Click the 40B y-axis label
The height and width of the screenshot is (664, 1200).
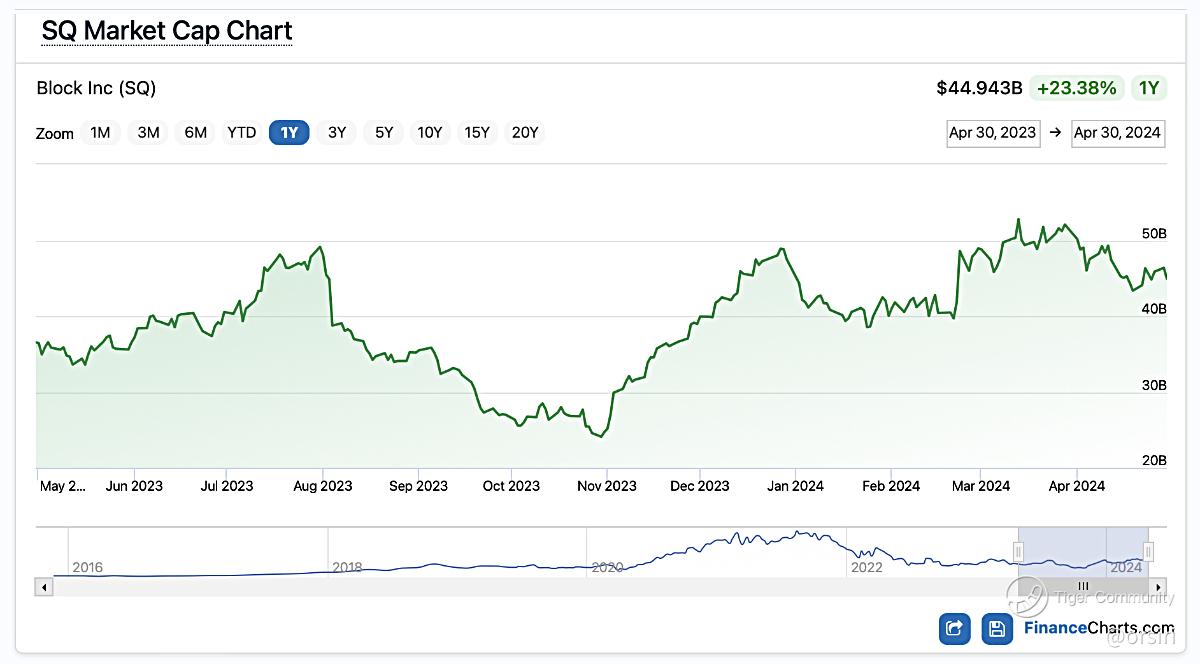point(1153,309)
